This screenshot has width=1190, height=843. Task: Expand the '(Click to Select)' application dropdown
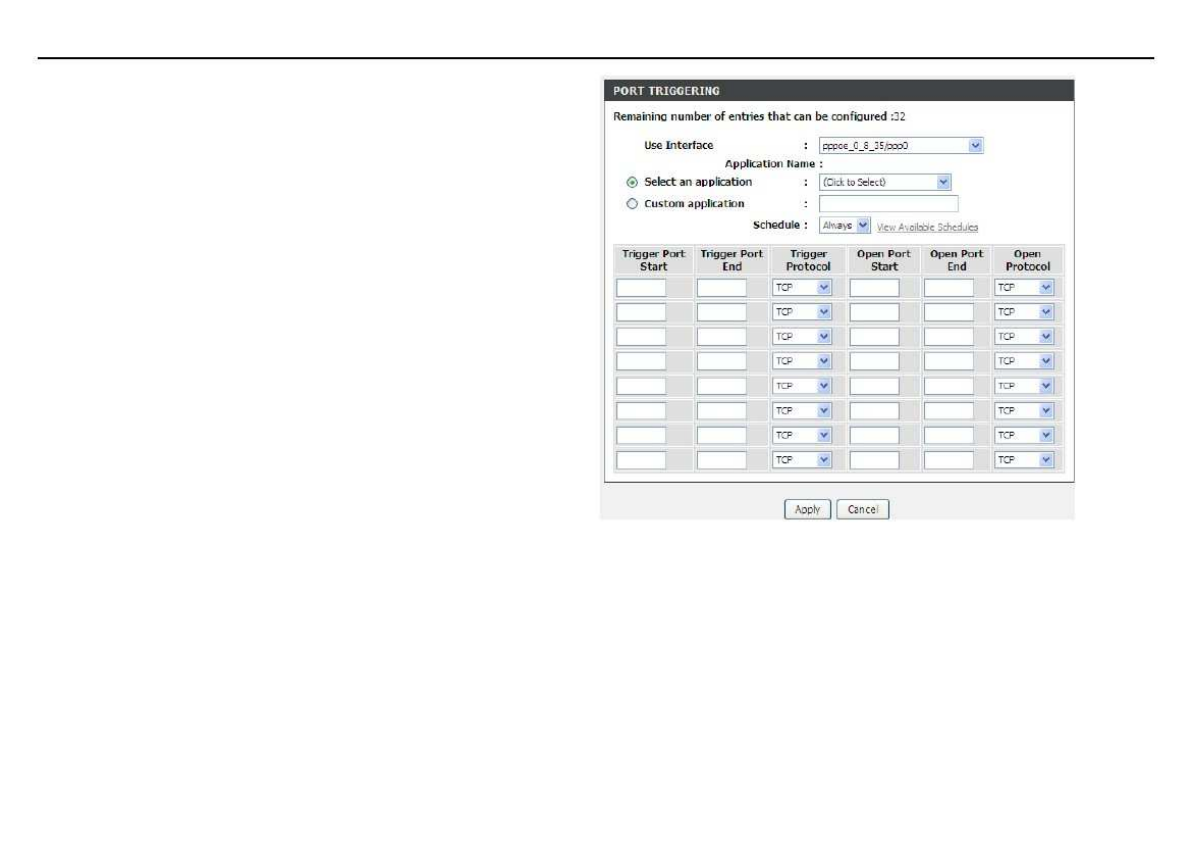885,182
